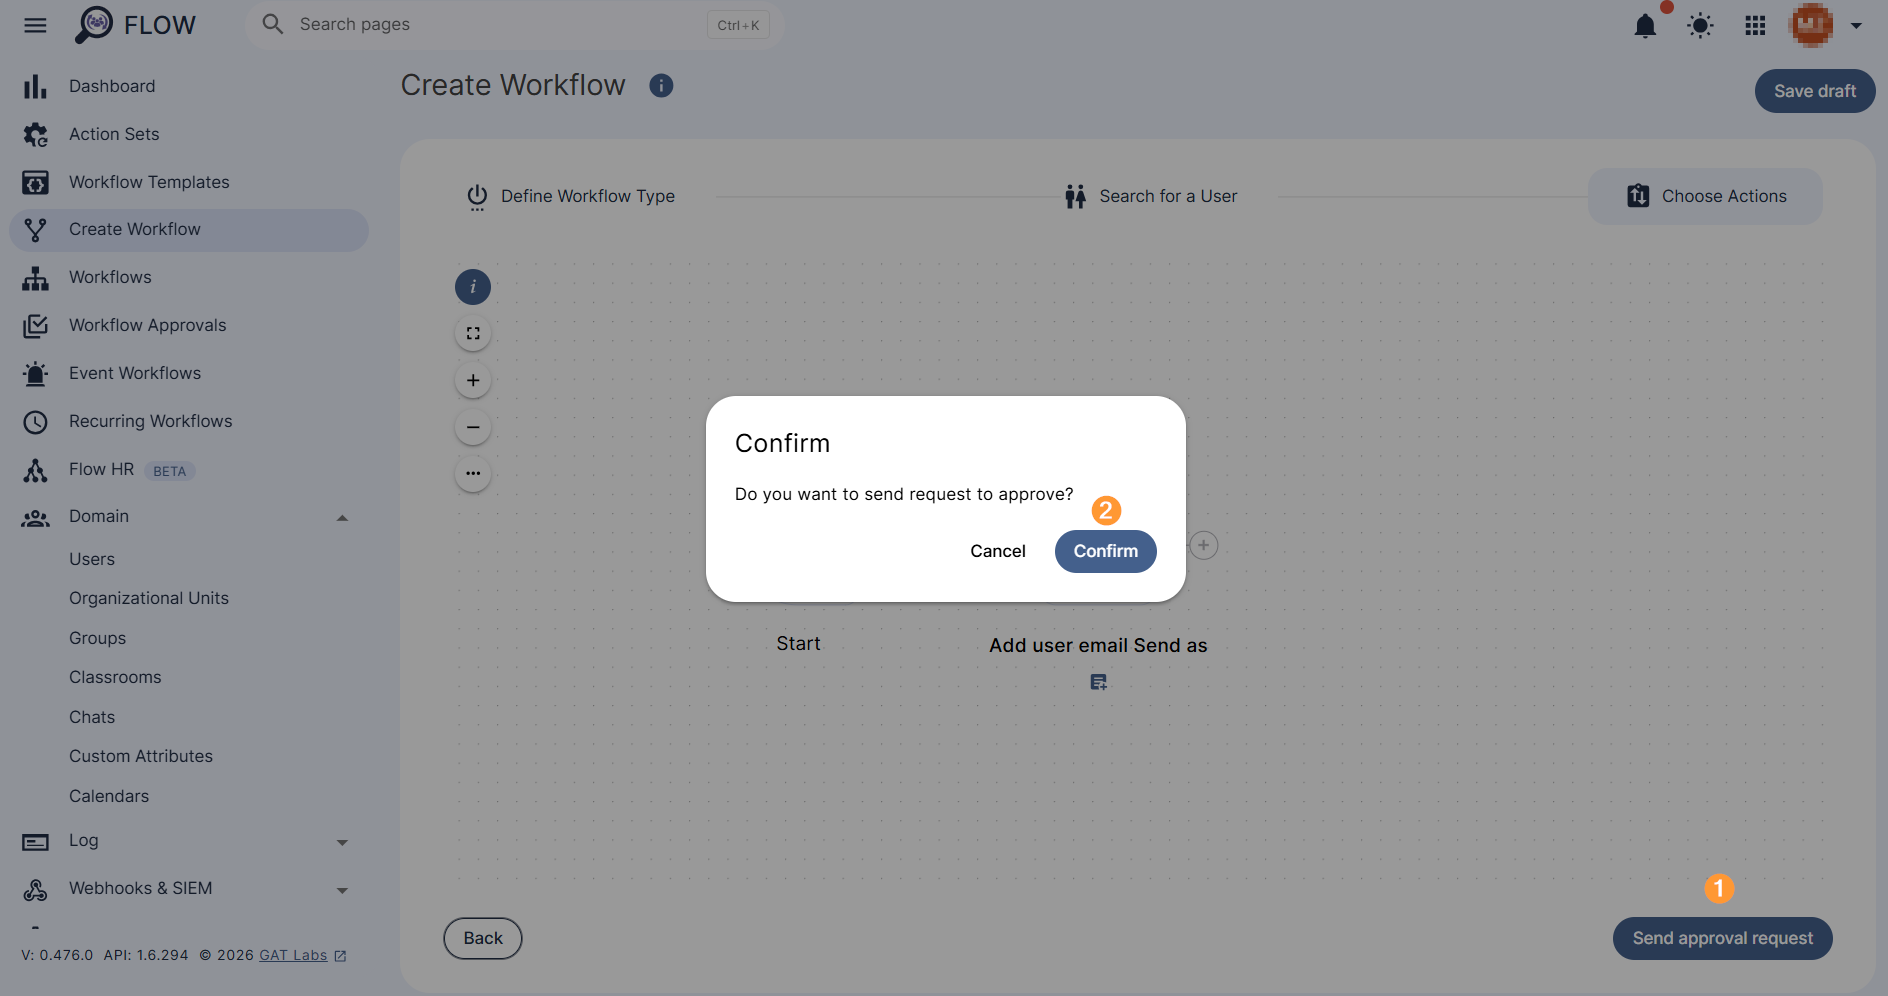
Task: Click the Log icon in sidebar
Action: [x=35, y=842]
